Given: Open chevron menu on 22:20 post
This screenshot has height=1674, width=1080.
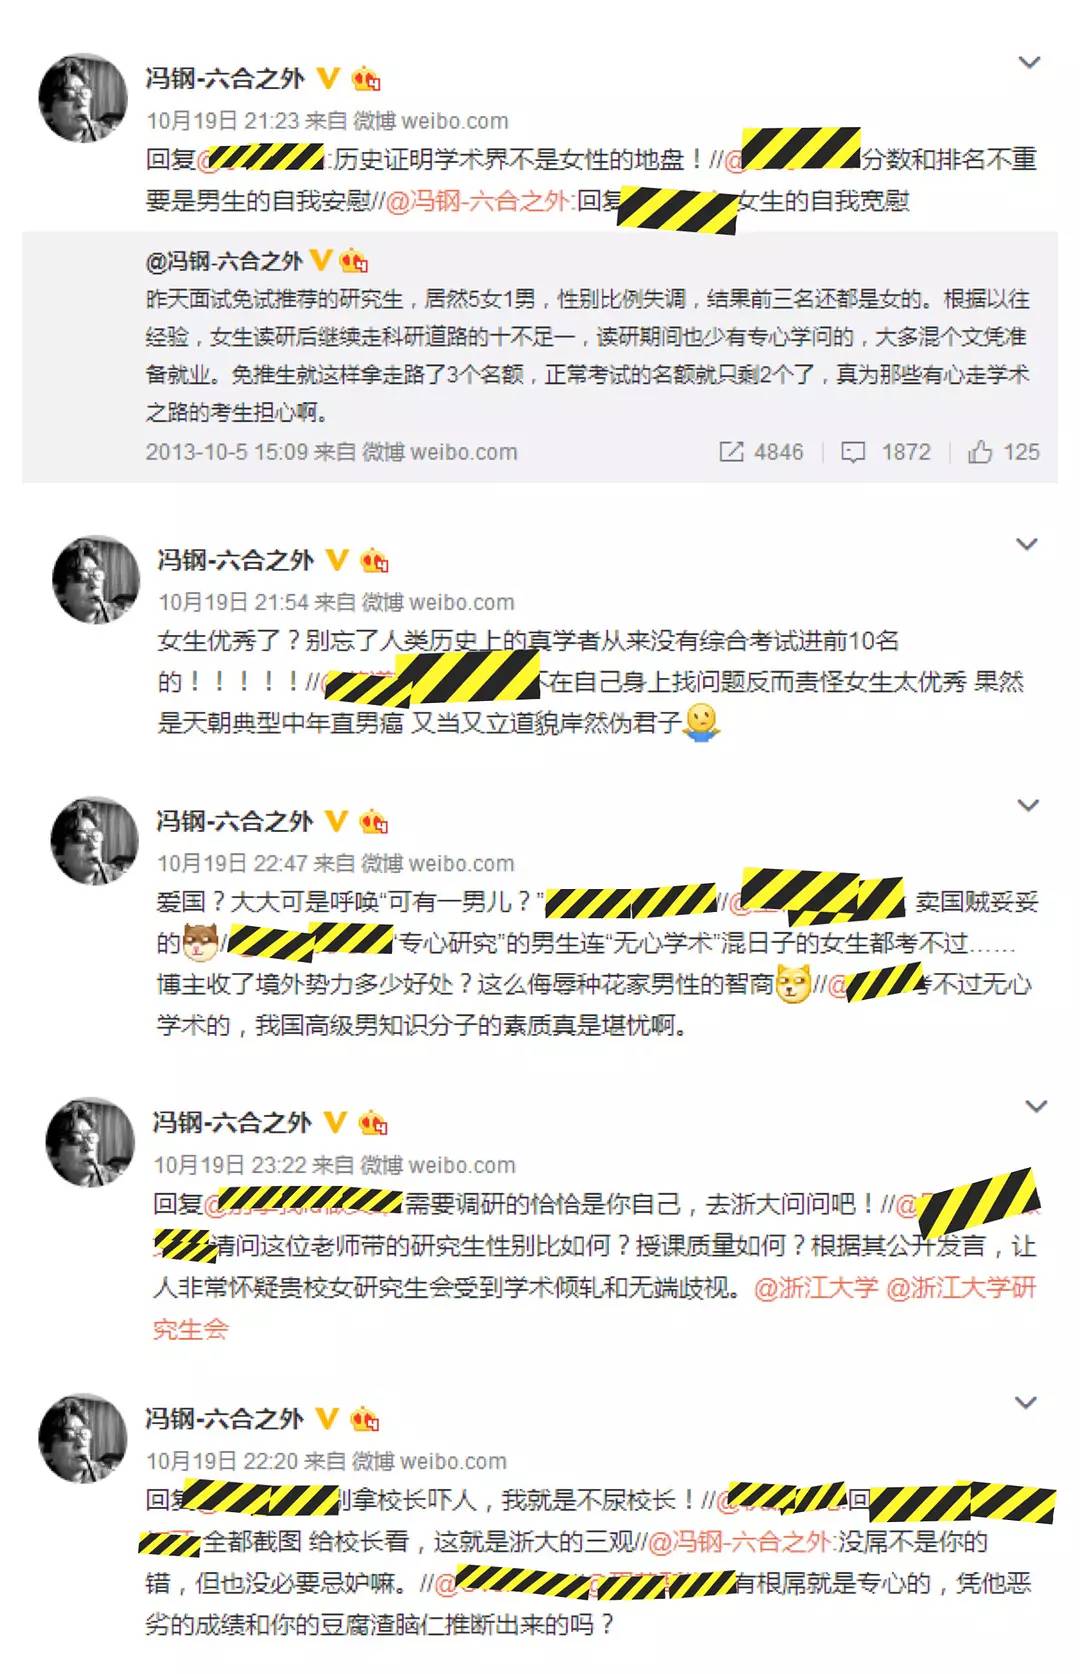Looking at the screenshot, I should tap(1026, 1402).
